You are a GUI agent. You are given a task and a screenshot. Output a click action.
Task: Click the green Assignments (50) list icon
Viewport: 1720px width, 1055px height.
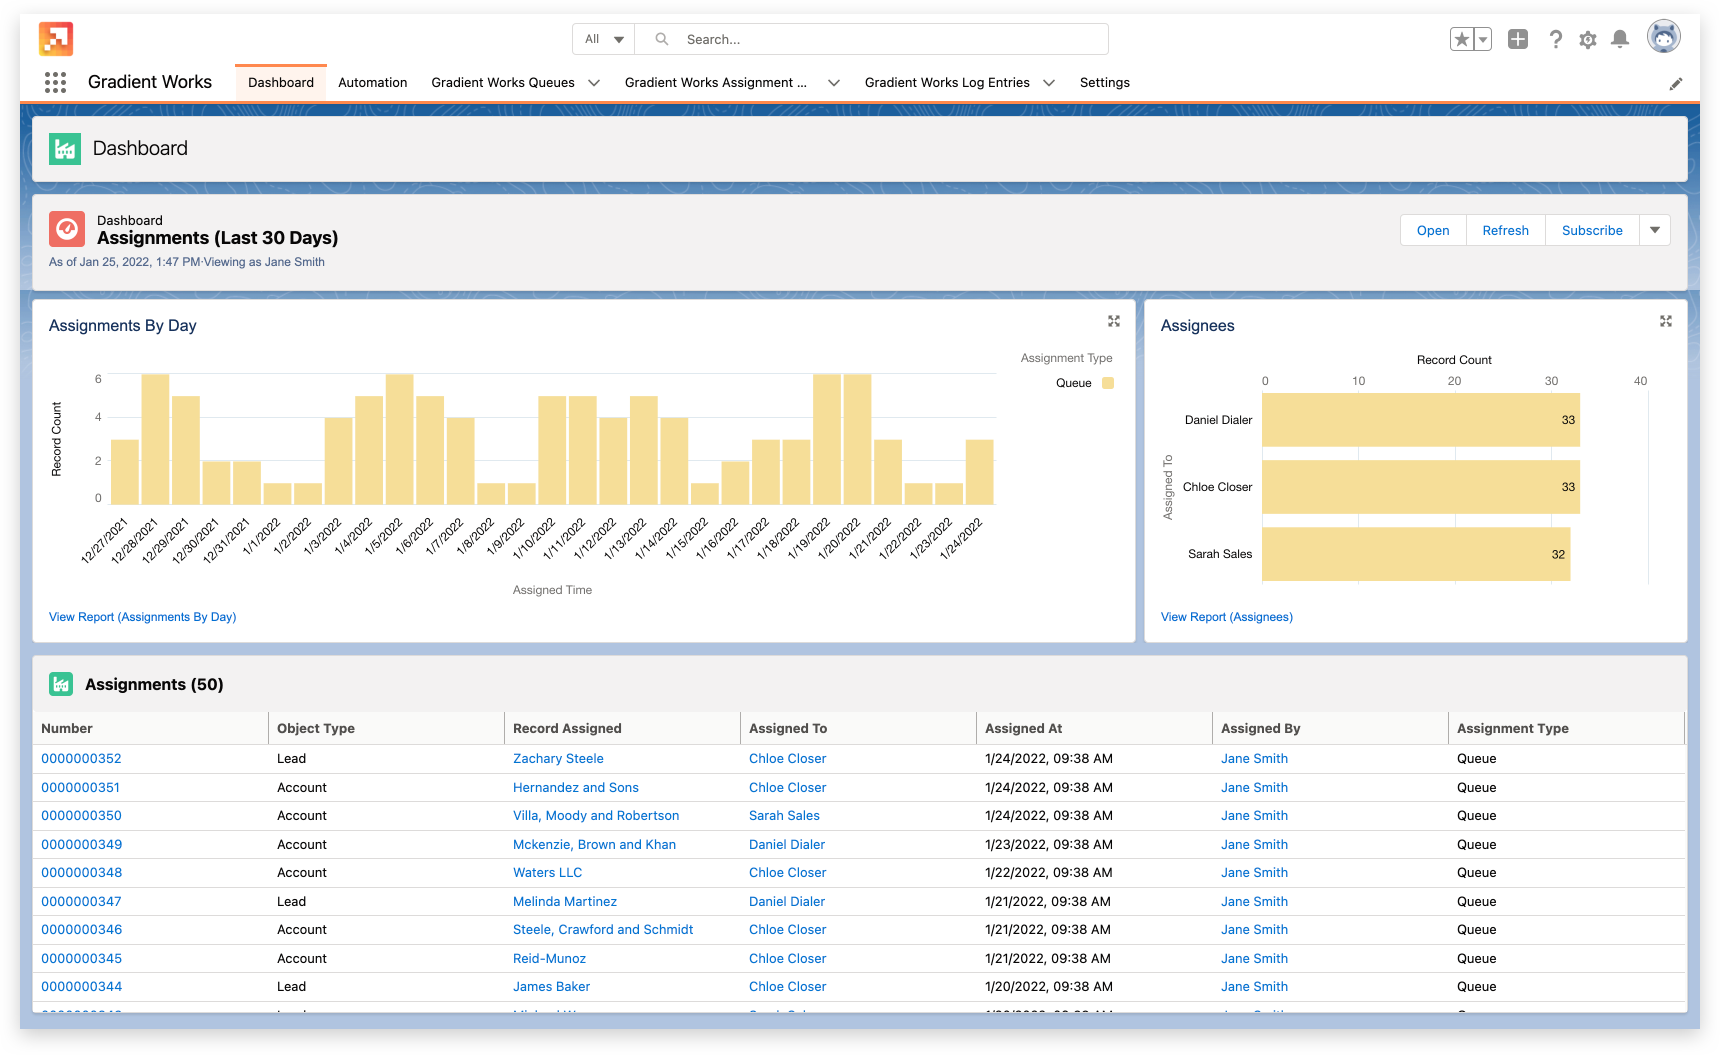tap(61, 684)
